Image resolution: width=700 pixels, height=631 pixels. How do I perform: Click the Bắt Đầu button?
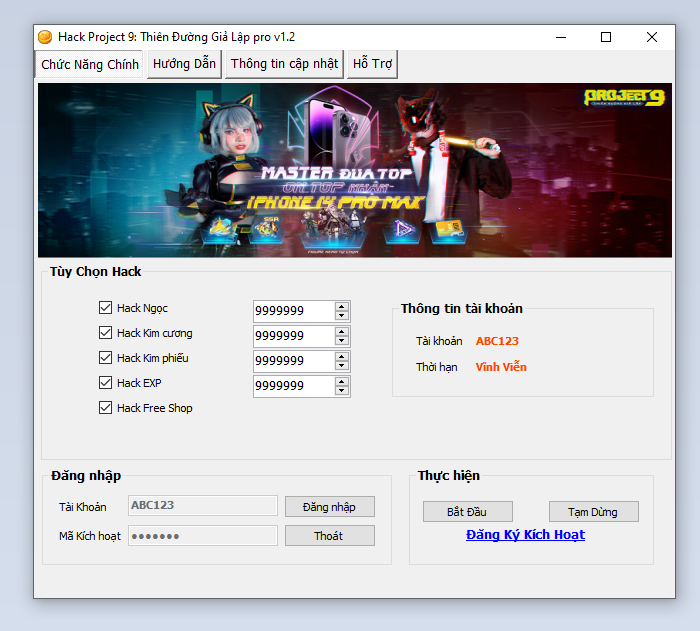click(x=467, y=512)
